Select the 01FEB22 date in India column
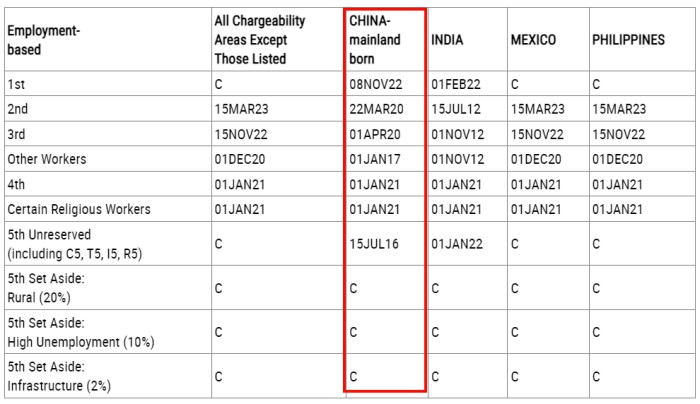700x404 pixels. [456, 84]
